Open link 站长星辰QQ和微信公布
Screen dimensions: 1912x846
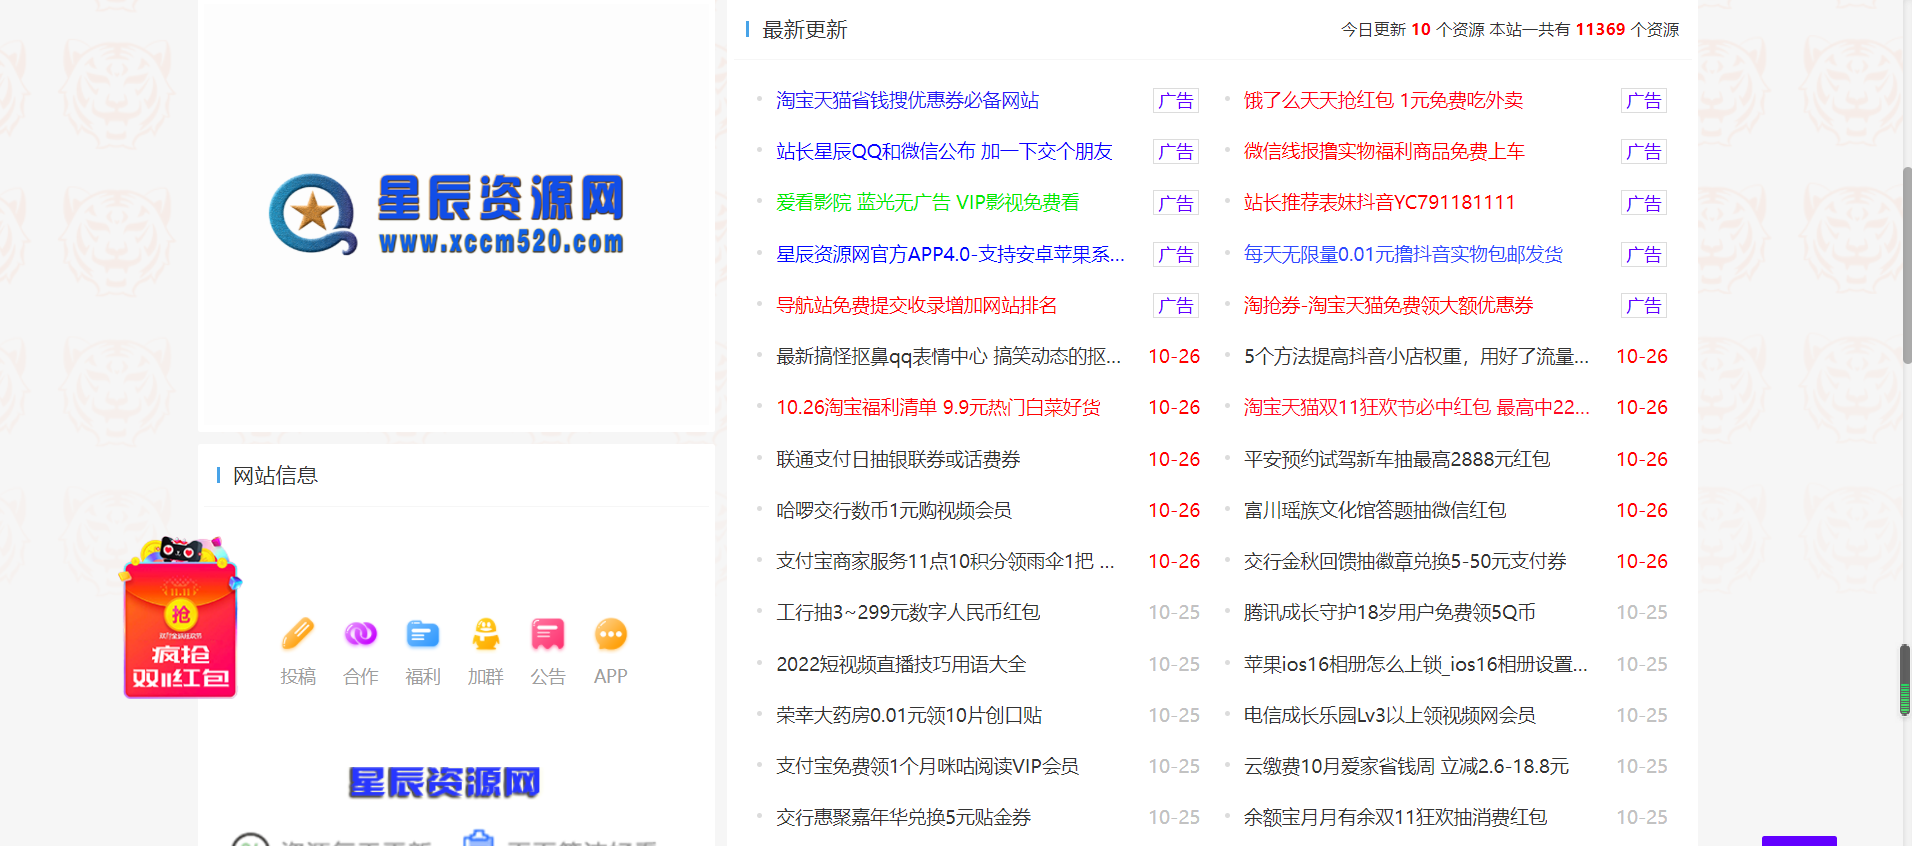pyautogui.click(x=944, y=151)
